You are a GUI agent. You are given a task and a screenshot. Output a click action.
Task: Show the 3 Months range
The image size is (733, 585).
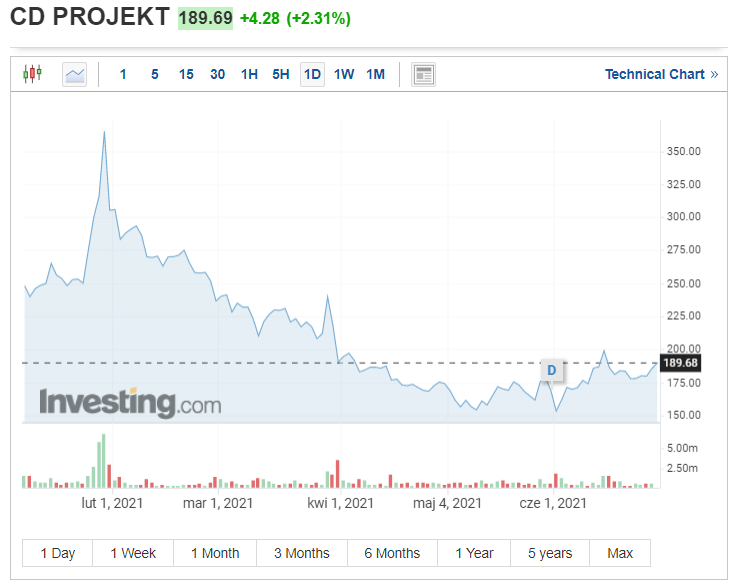click(x=302, y=553)
